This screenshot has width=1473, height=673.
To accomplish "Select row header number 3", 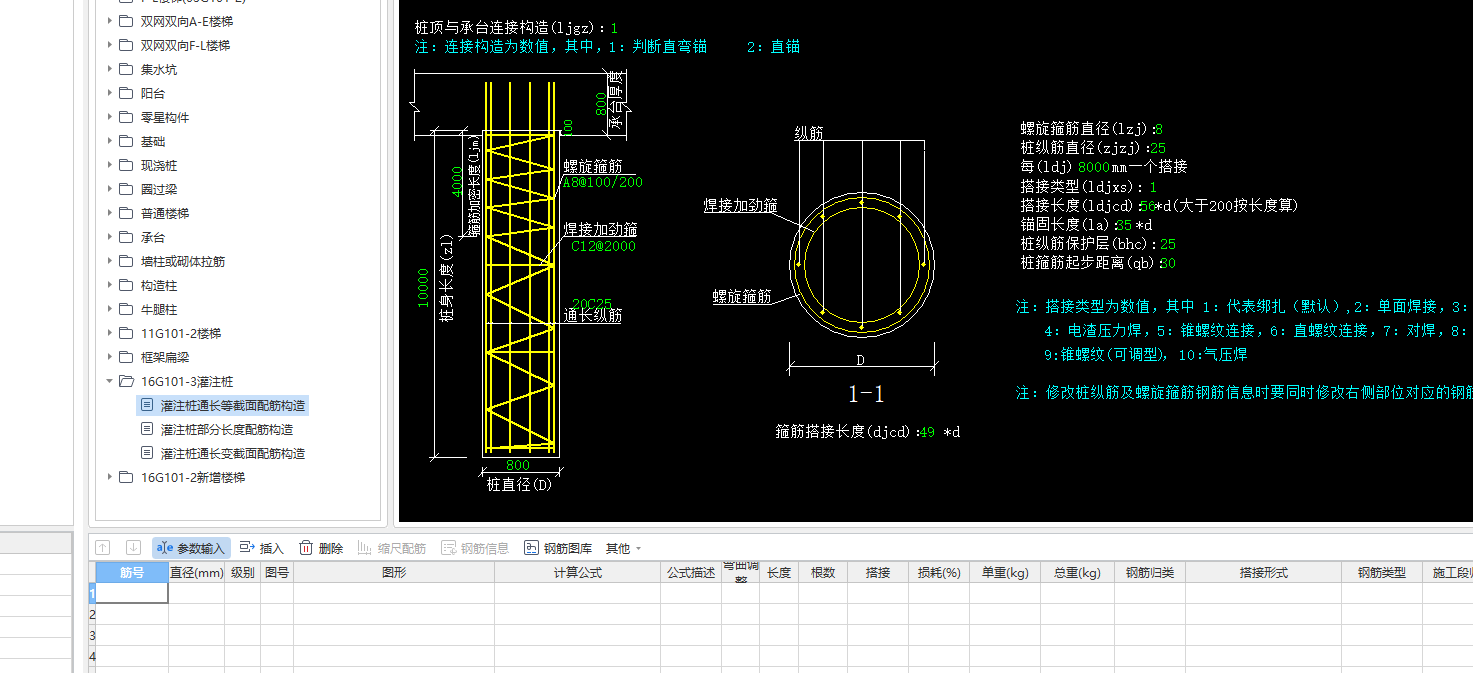I will (x=92, y=635).
